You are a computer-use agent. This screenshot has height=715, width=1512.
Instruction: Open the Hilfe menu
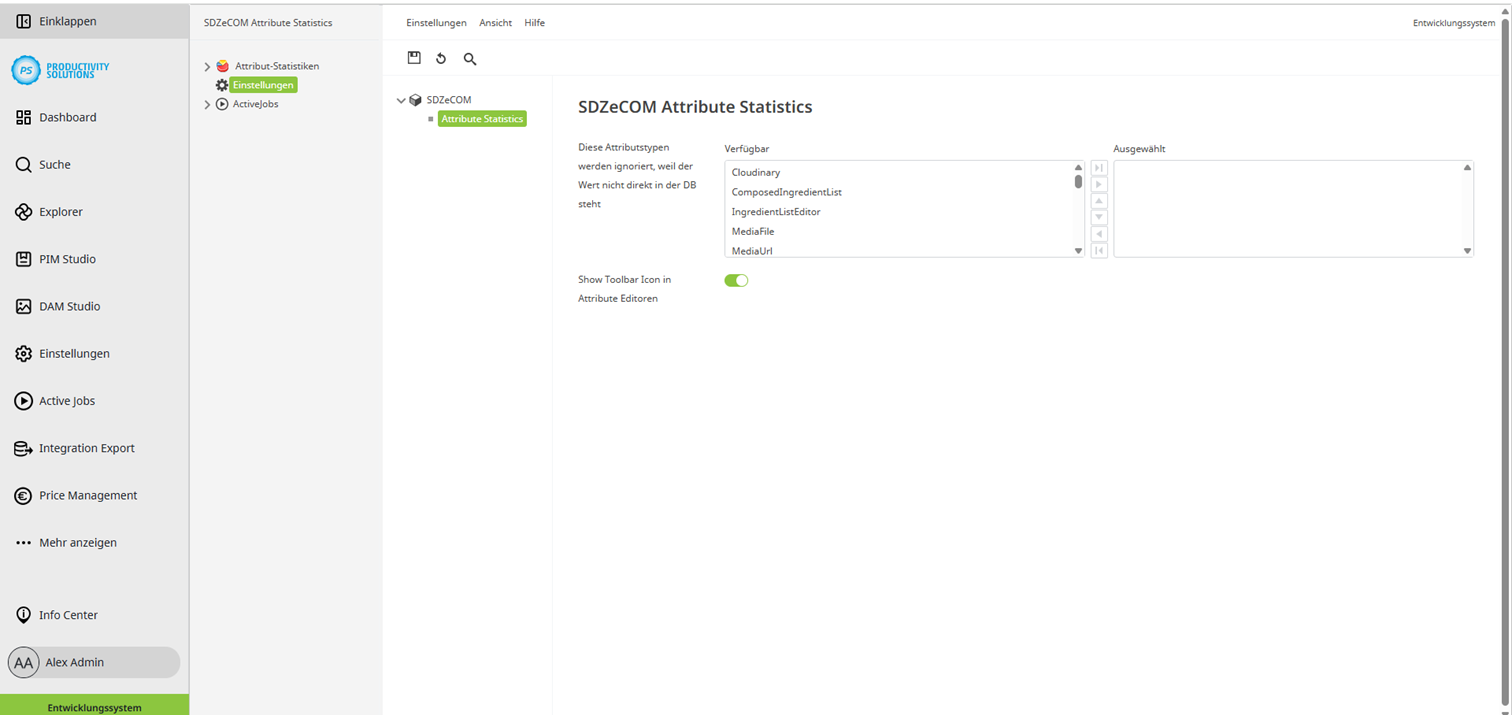(x=535, y=22)
